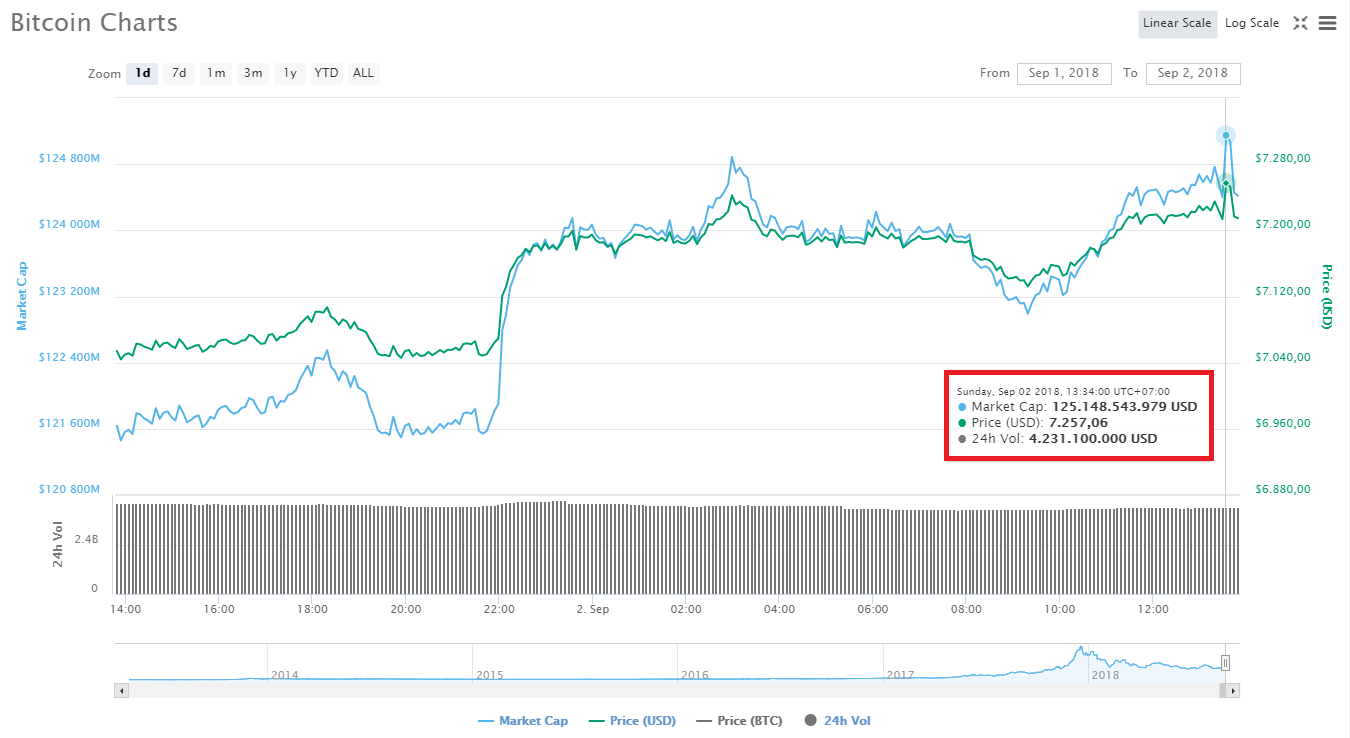The image size is (1350, 738).
Task: Click the $6.880,00 price axis label
Action: (x=1283, y=490)
